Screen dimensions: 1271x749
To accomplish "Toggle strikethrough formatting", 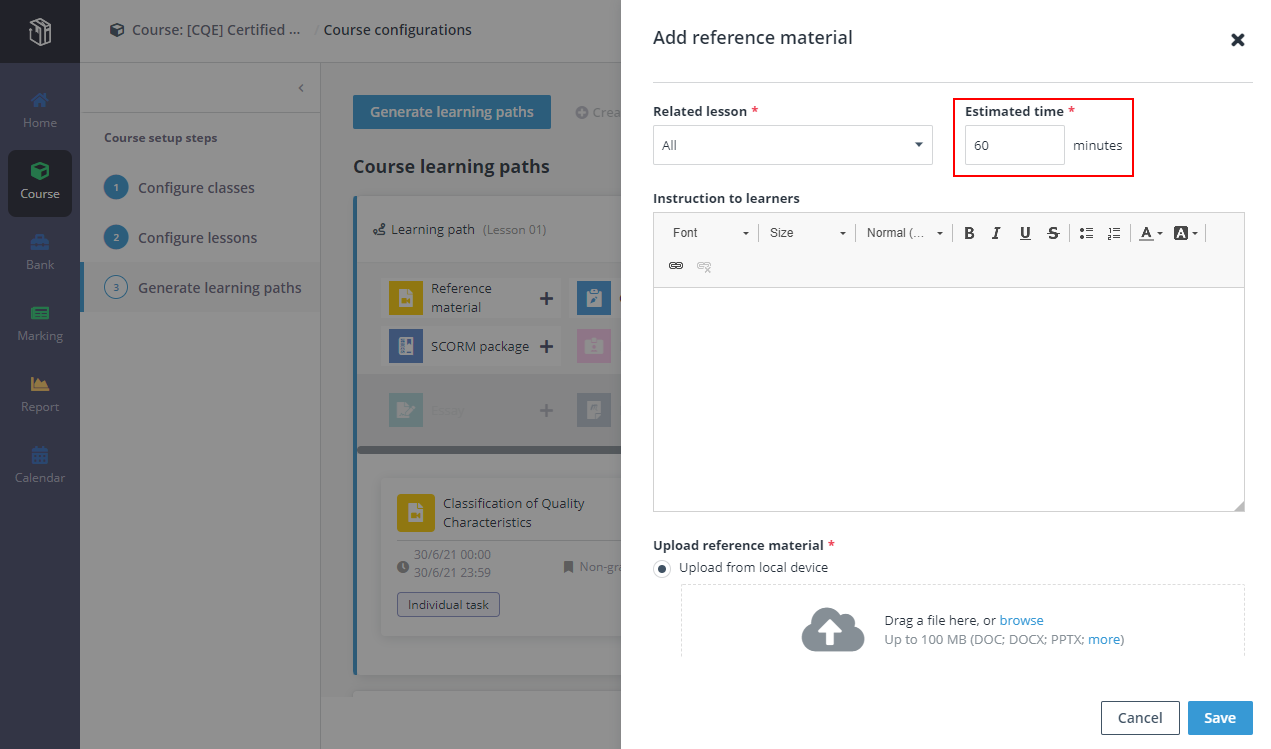I will coord(1053,233).
